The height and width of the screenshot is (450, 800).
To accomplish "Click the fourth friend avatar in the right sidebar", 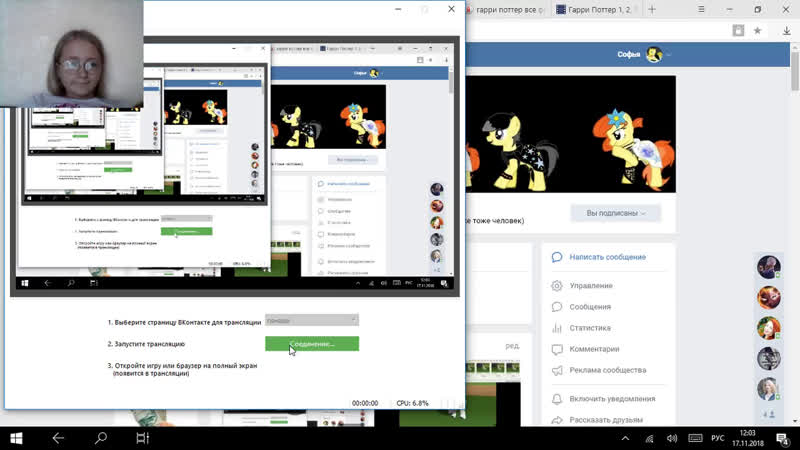I will (768, 359).
